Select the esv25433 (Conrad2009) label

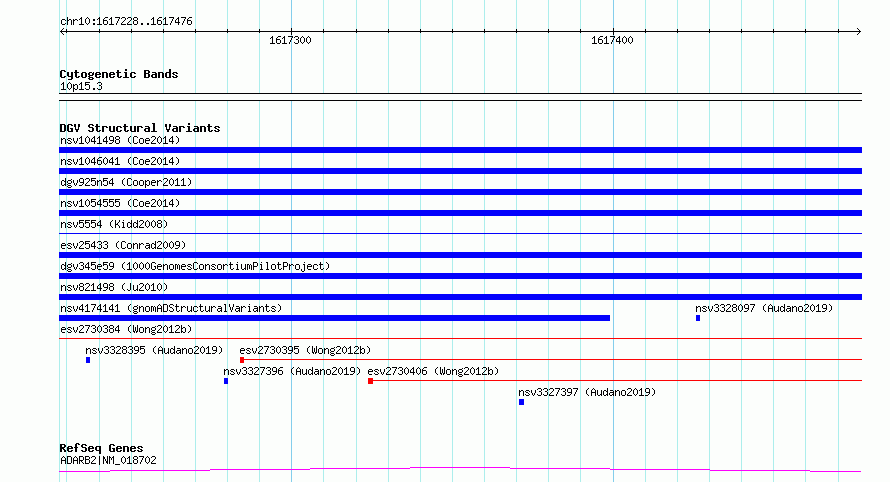[x=123, y=245]
